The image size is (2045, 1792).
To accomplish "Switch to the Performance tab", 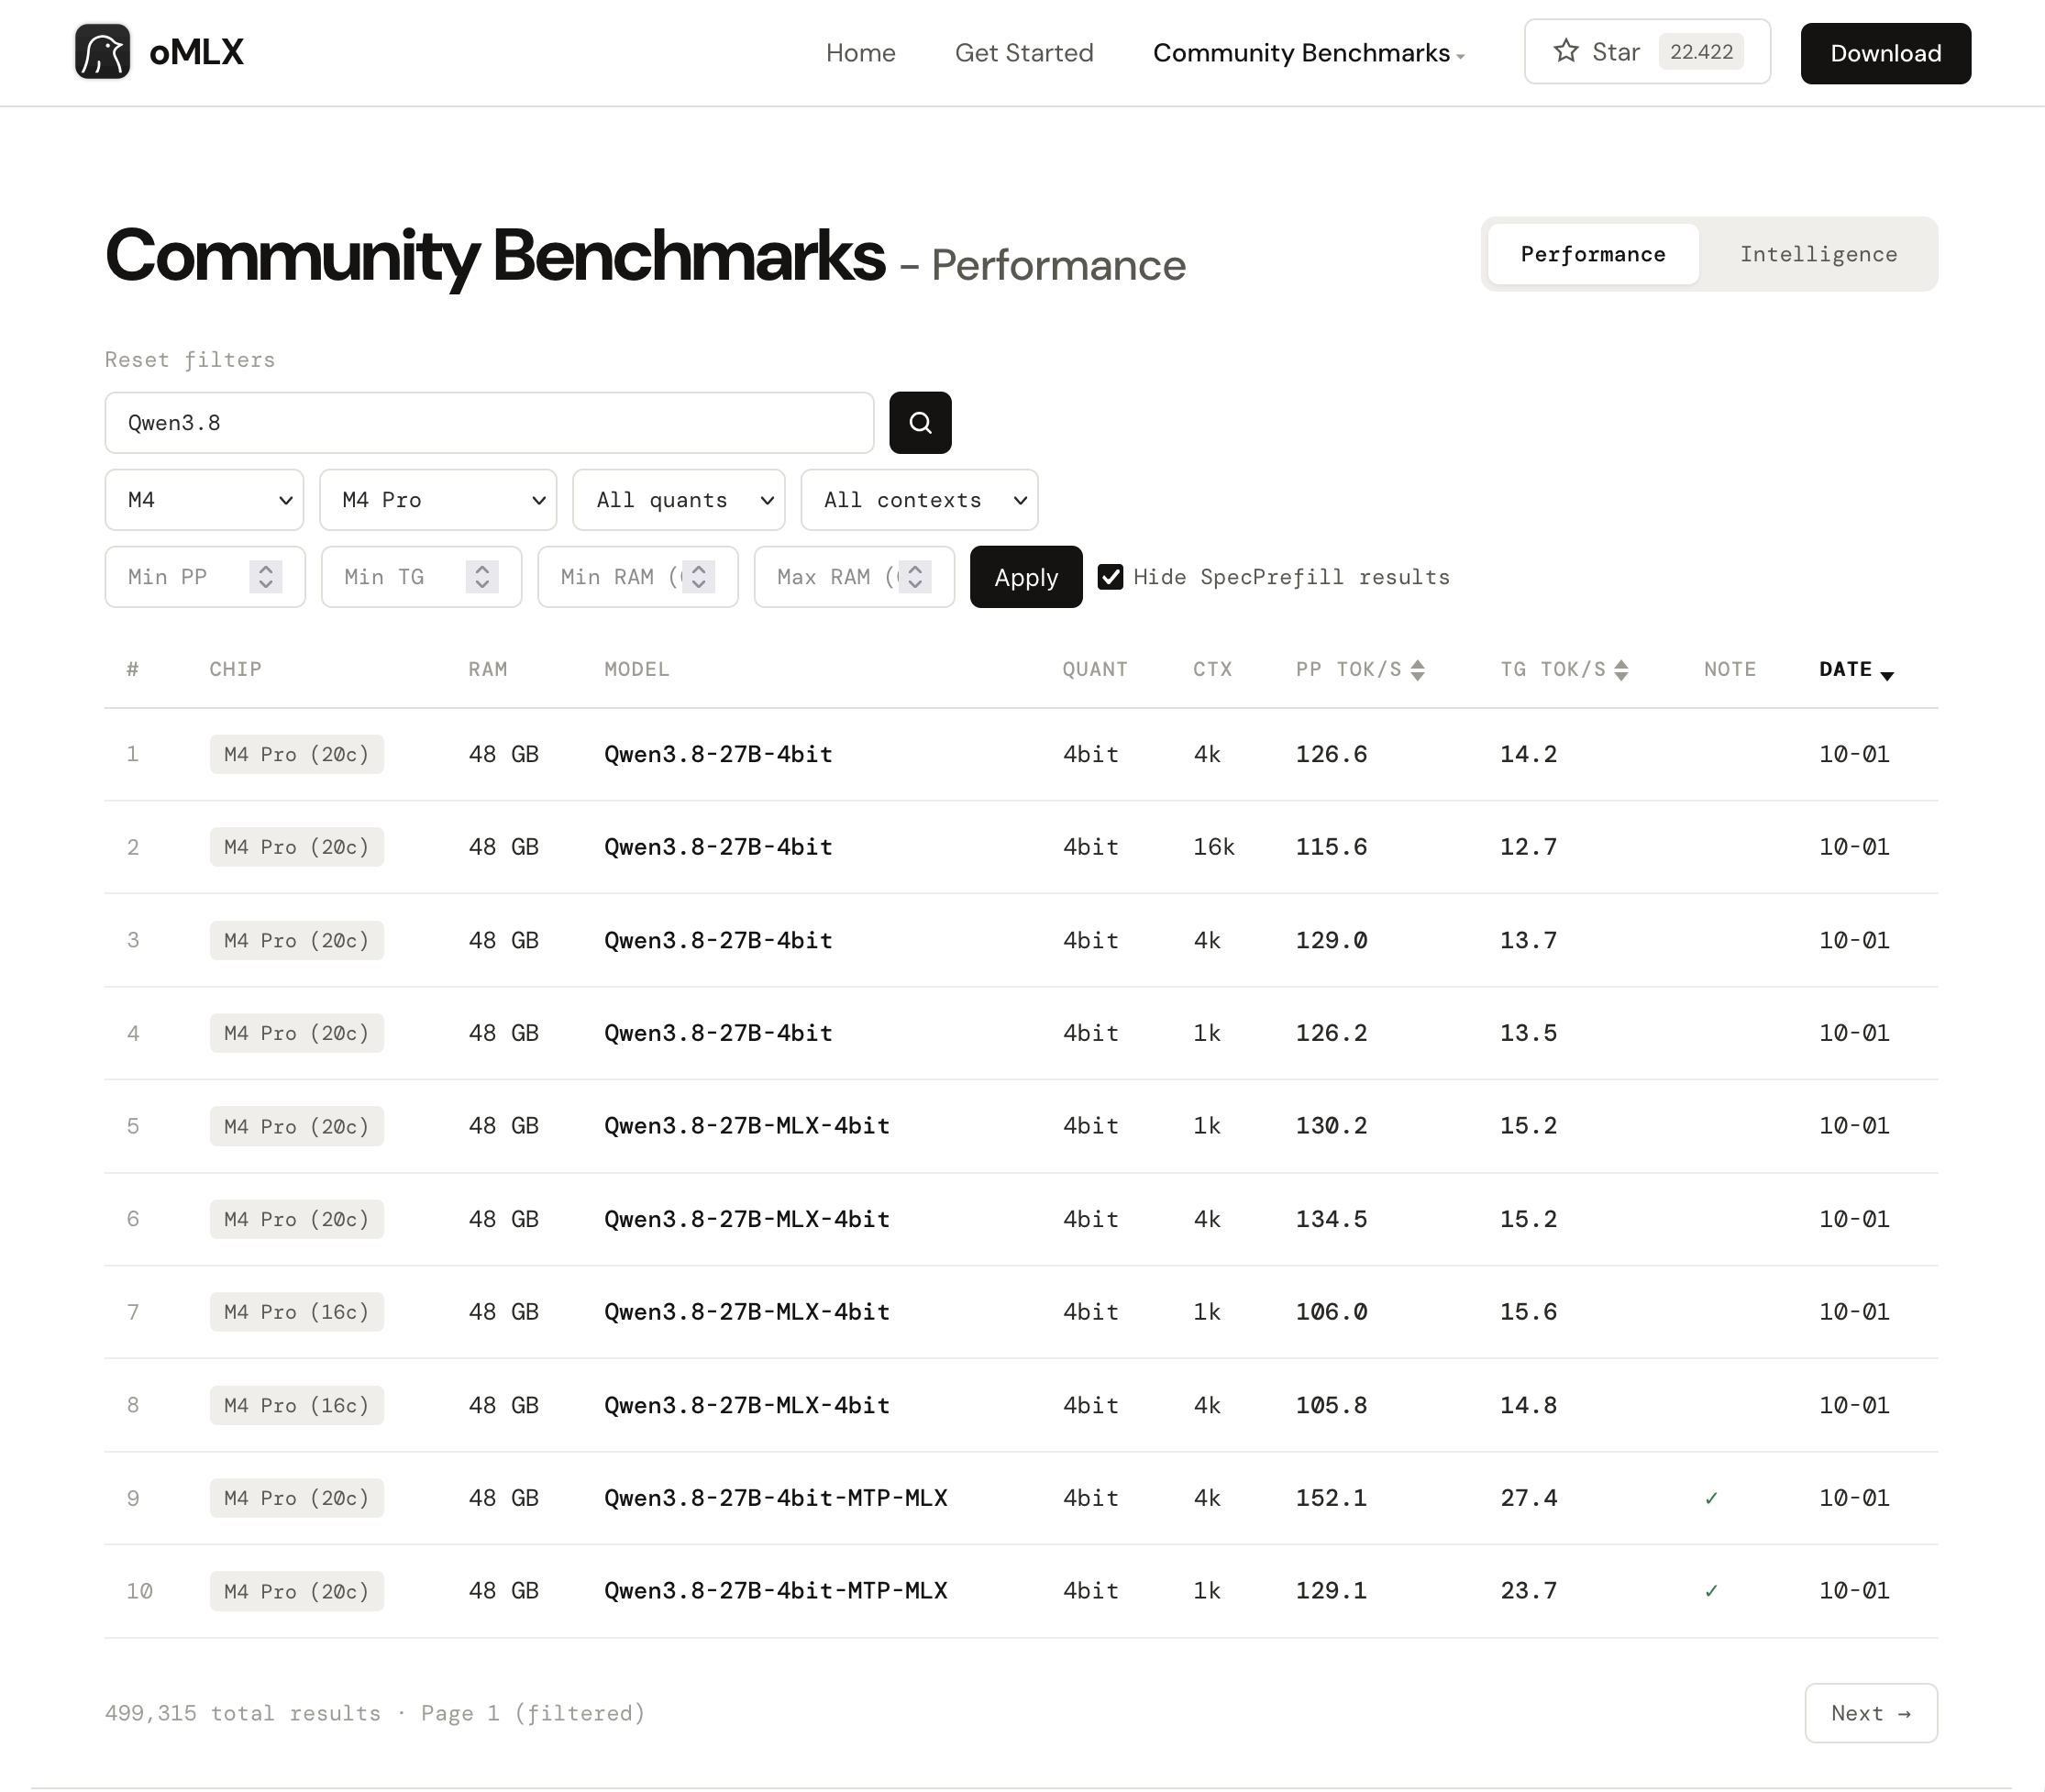I will tap(1593, 254).
